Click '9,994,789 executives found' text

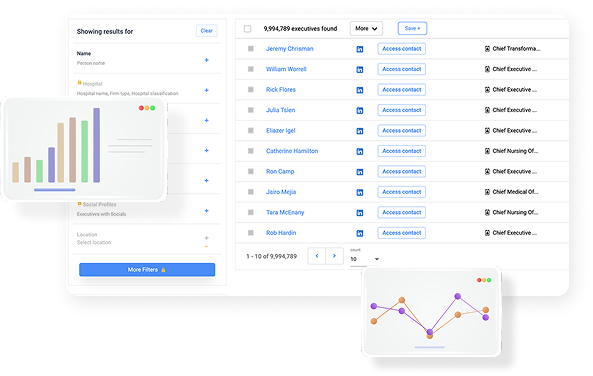coord(300,29)
